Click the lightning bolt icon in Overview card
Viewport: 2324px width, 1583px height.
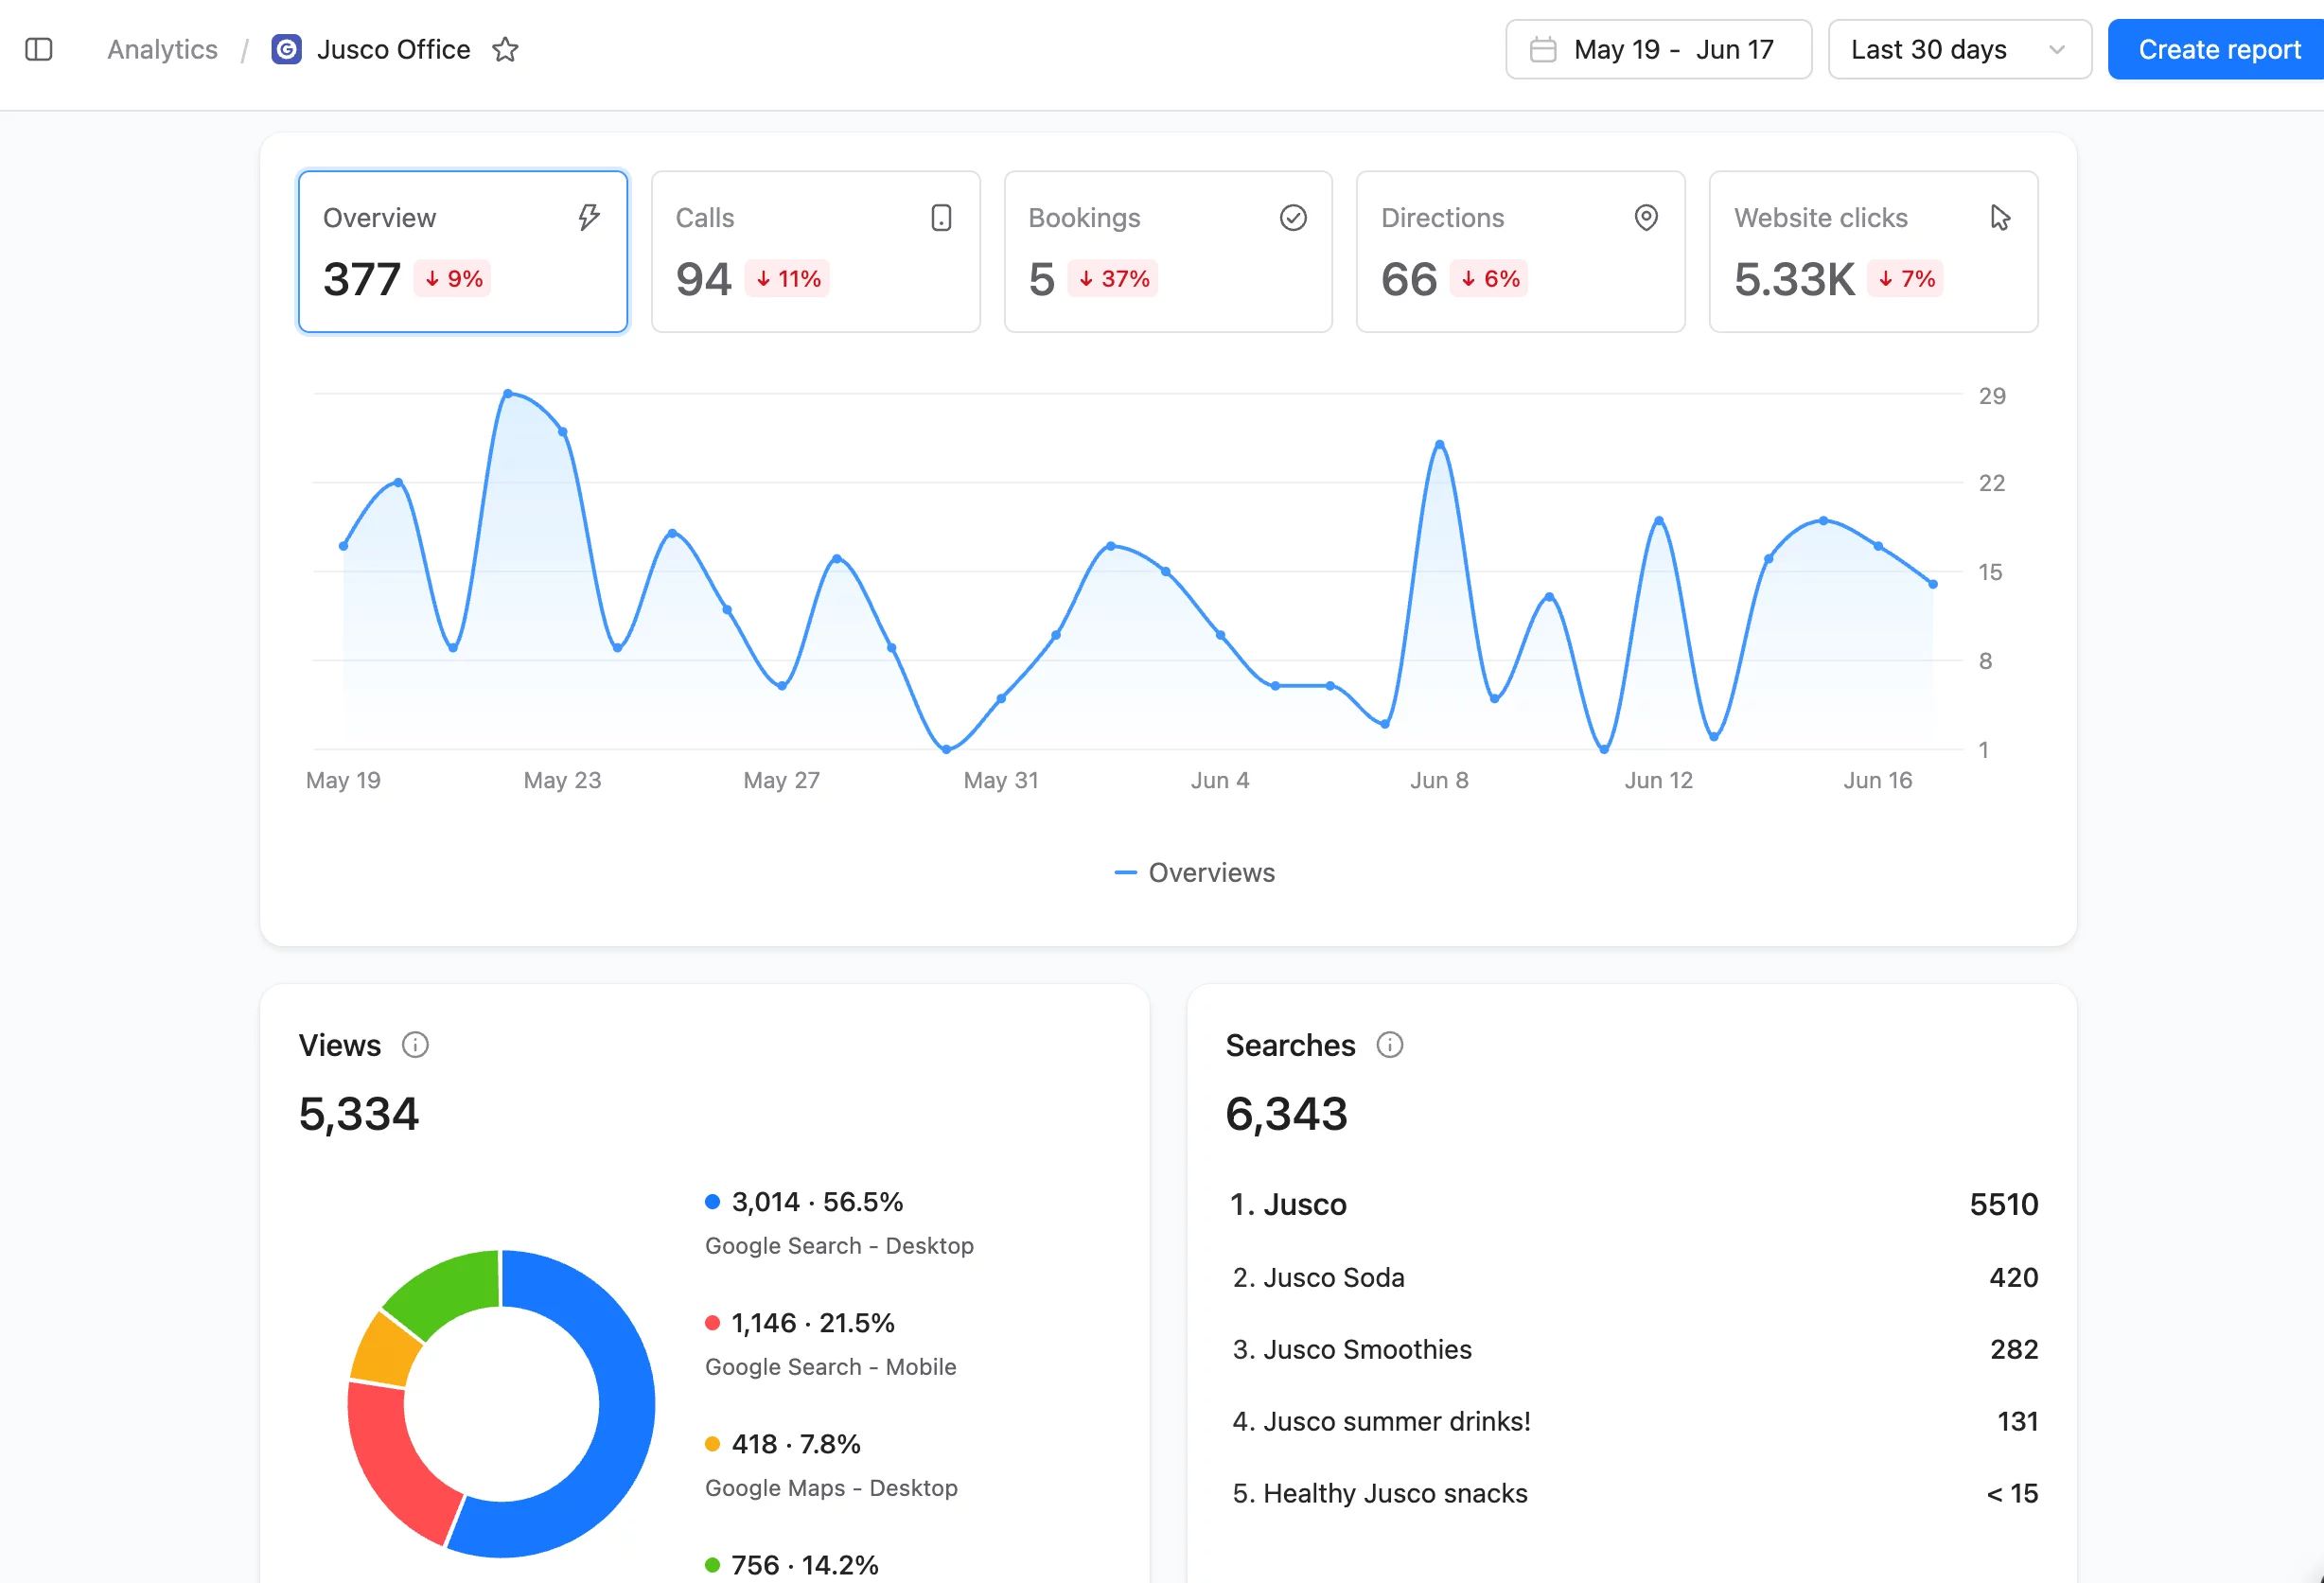589,217
